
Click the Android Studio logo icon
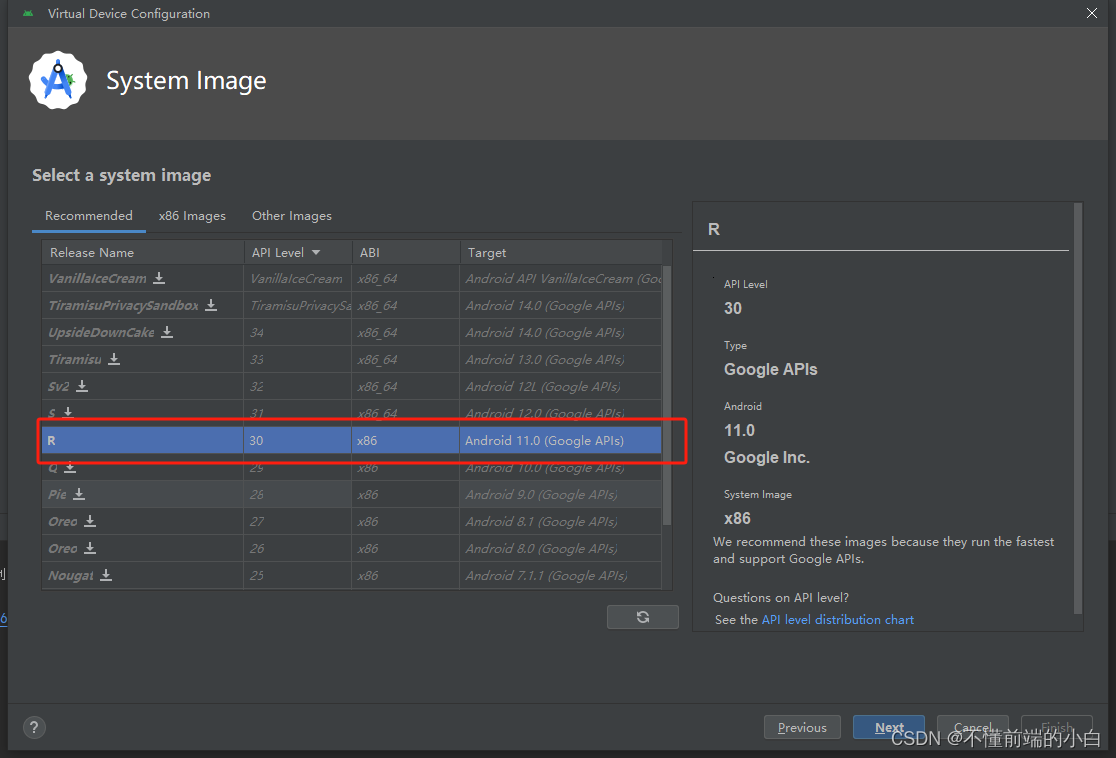pos(58,80)
